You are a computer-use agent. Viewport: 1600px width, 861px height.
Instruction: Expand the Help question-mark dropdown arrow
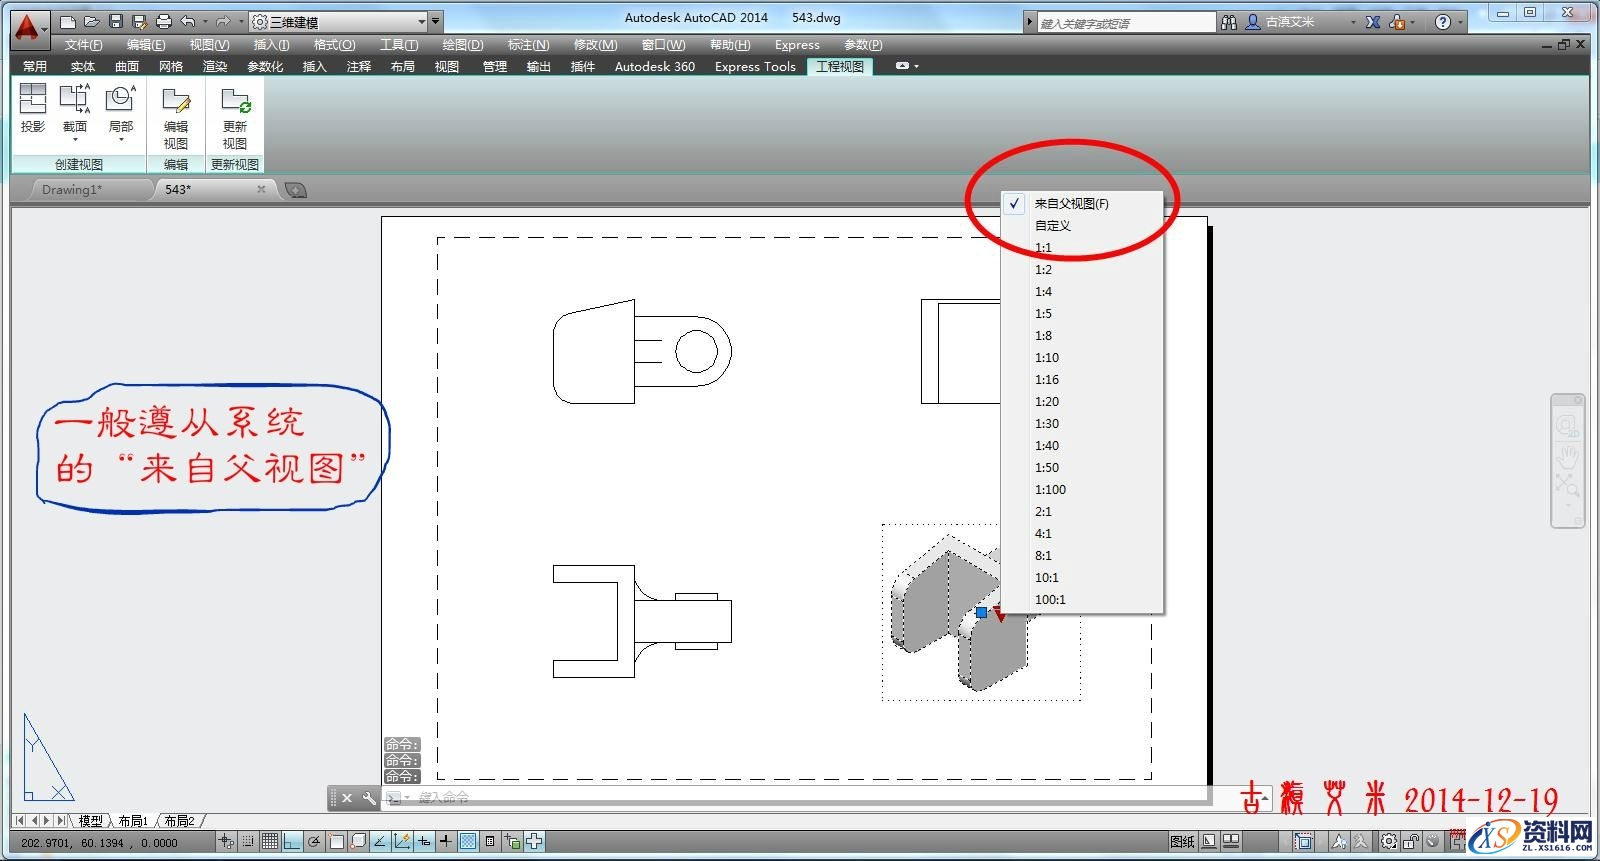1461,22
